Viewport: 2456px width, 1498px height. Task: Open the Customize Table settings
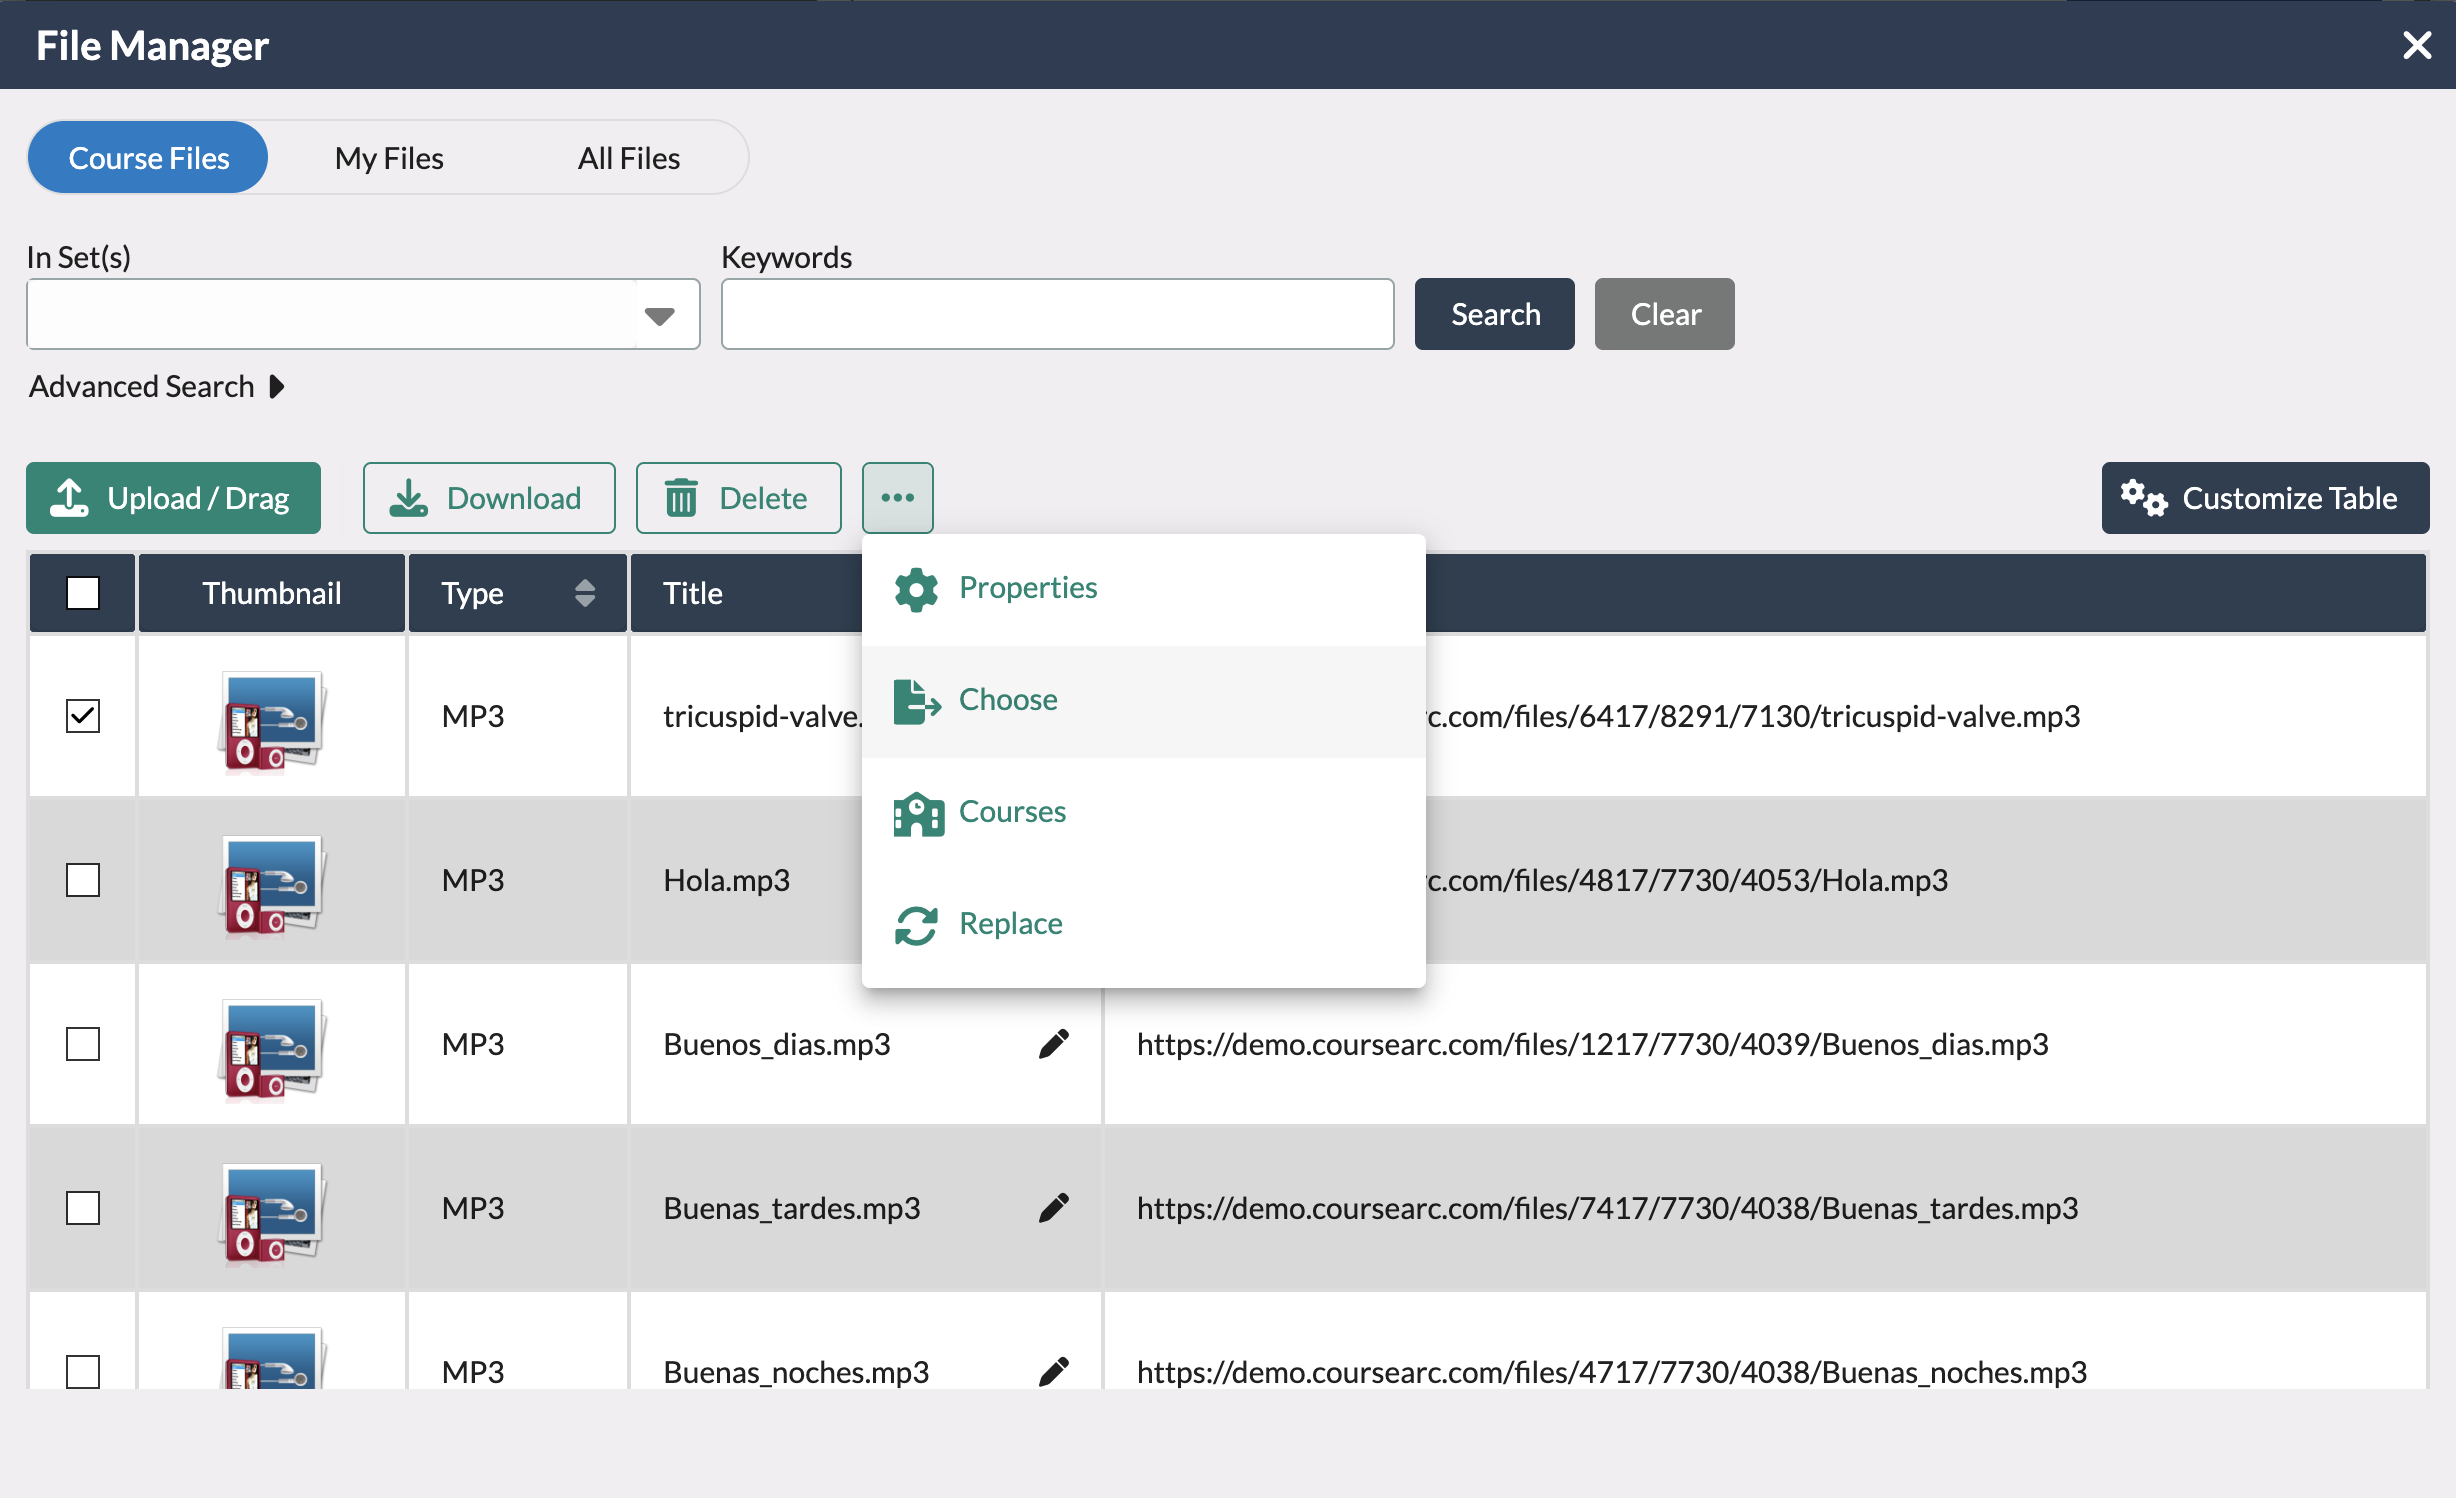coord(2264,497)
